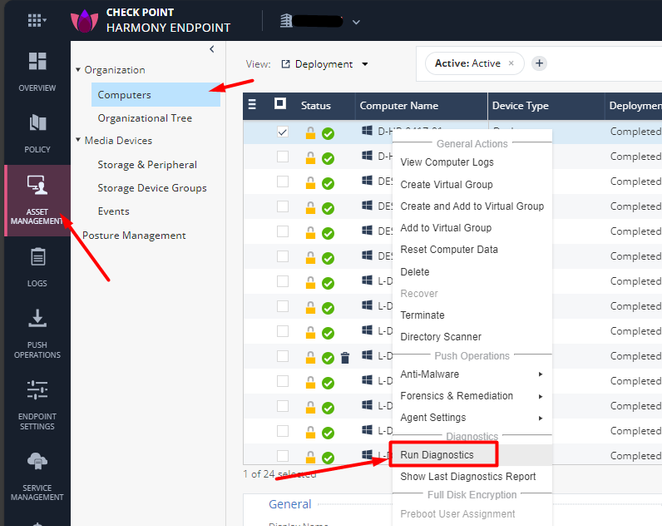The image size is (662, 526).
Task: Remove the Active filter chip
Action: pyautogui.click(x=511, y=63)
